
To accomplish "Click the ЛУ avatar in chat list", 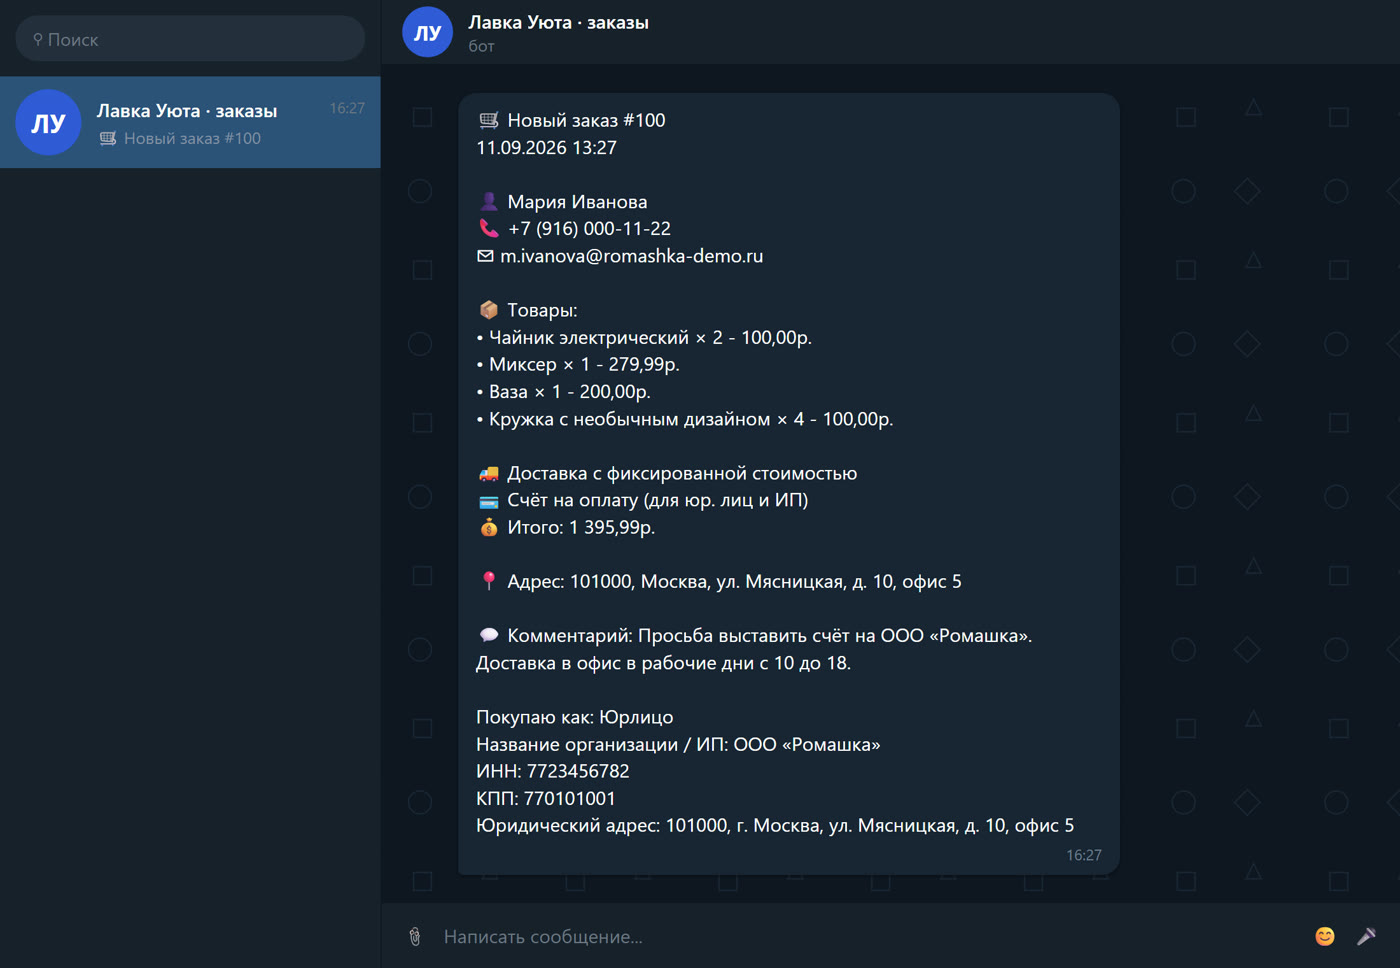I will [x=48, y=122].
